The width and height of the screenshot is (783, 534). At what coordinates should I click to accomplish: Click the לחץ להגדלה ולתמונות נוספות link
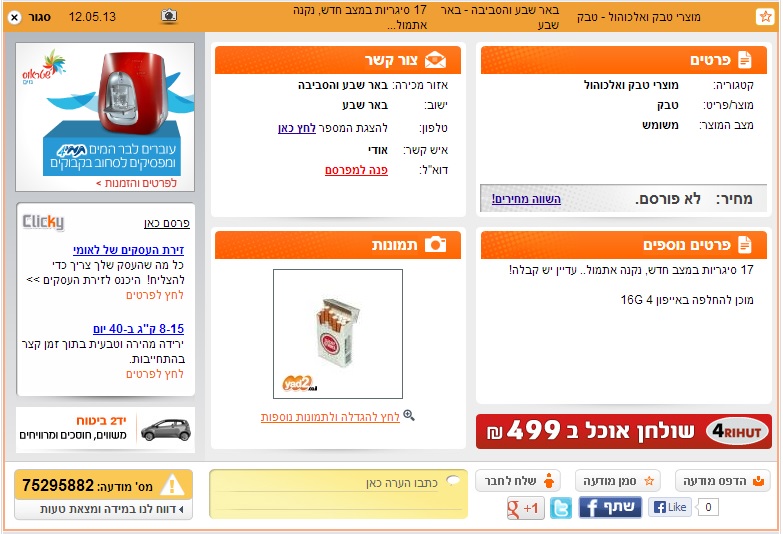(x=330, y=417)
